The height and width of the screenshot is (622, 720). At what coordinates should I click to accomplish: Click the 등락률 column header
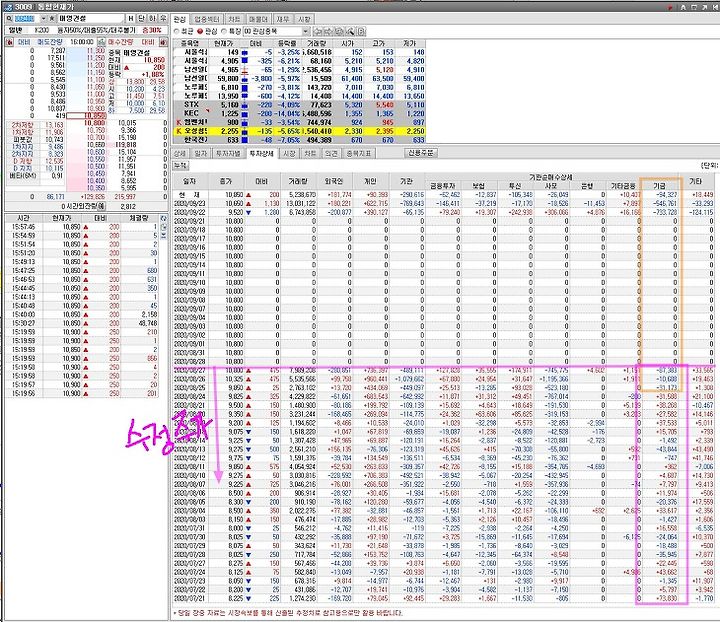287,43
